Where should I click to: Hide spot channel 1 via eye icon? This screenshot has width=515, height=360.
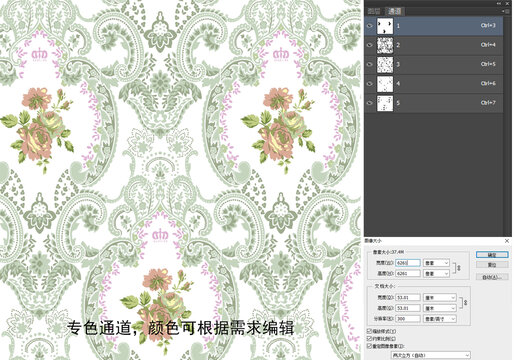[369, 26]
